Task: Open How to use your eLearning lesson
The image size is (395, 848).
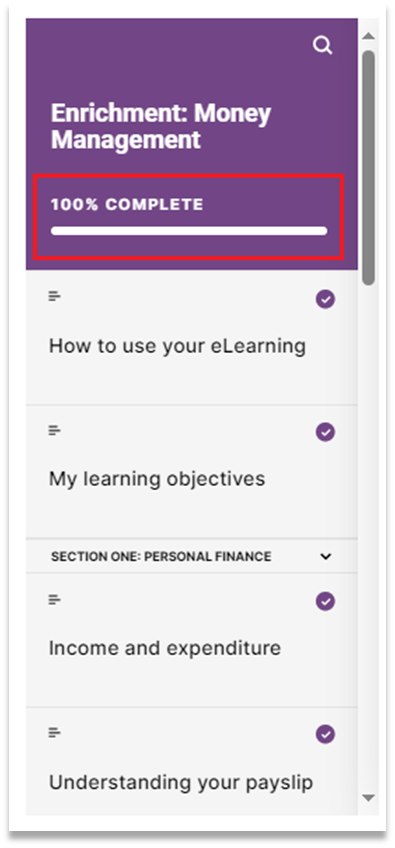Action: 192,337
